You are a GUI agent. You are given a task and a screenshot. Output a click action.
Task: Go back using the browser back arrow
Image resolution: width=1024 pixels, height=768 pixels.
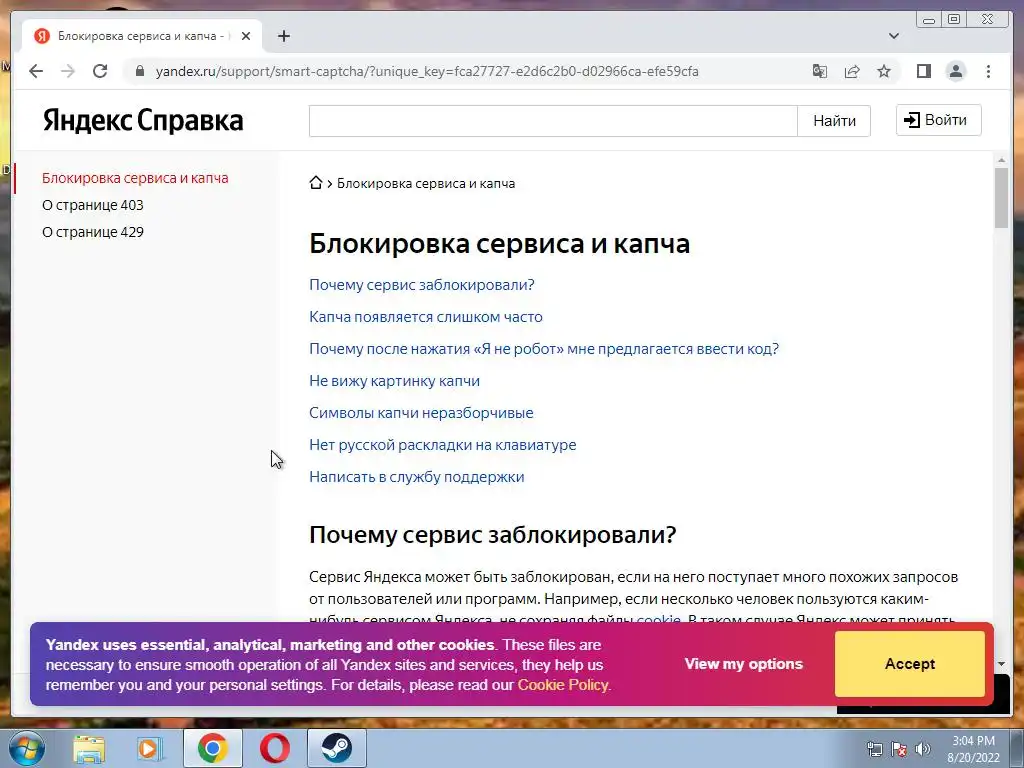[36, 71]
